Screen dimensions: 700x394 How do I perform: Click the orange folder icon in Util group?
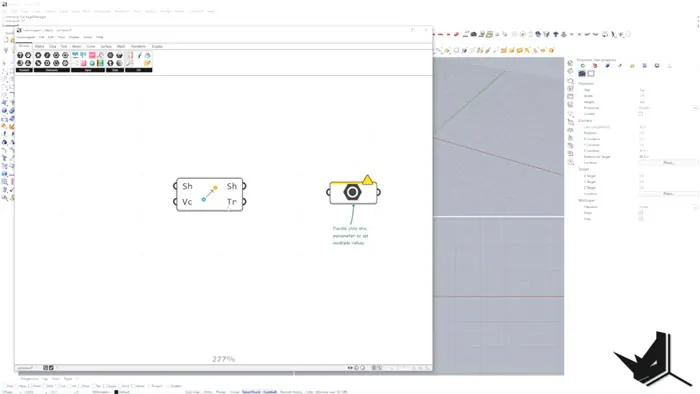(147, 63)
